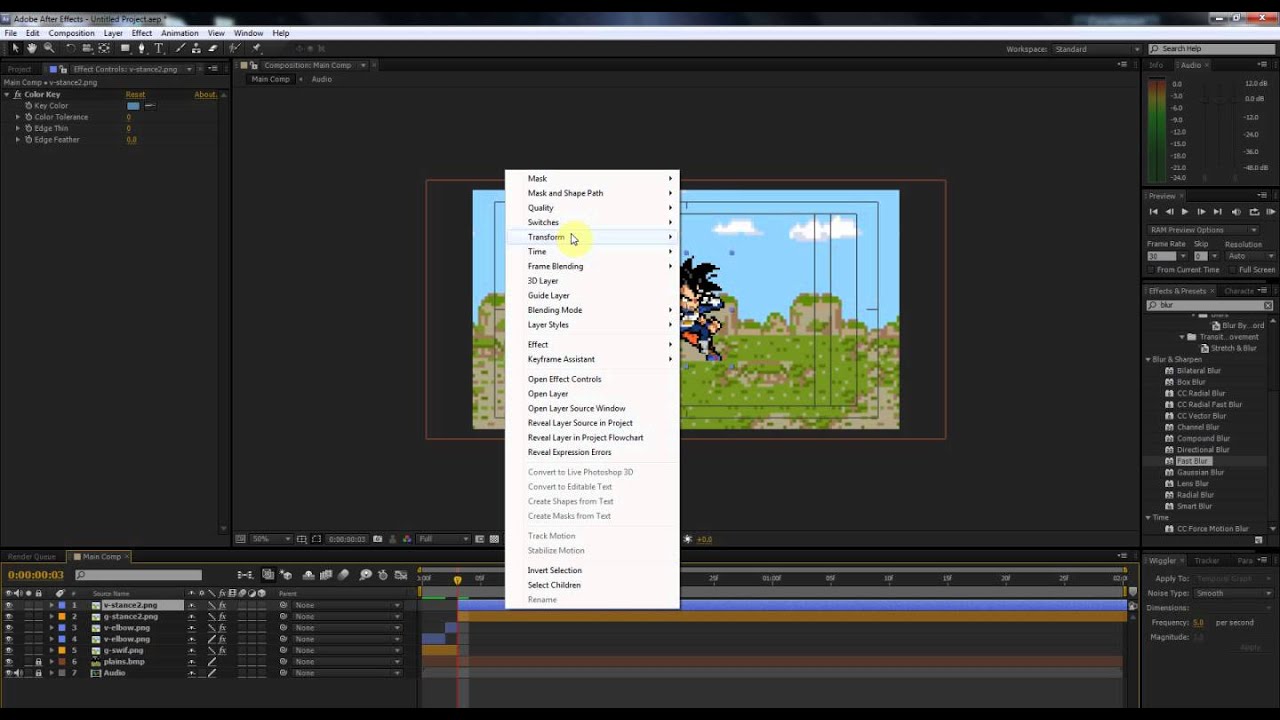This screenshot has height=720, width=1280.
Task: Open the Resolution Auto dropdown
Action: pyautogui.click(x=1250, y=256)
